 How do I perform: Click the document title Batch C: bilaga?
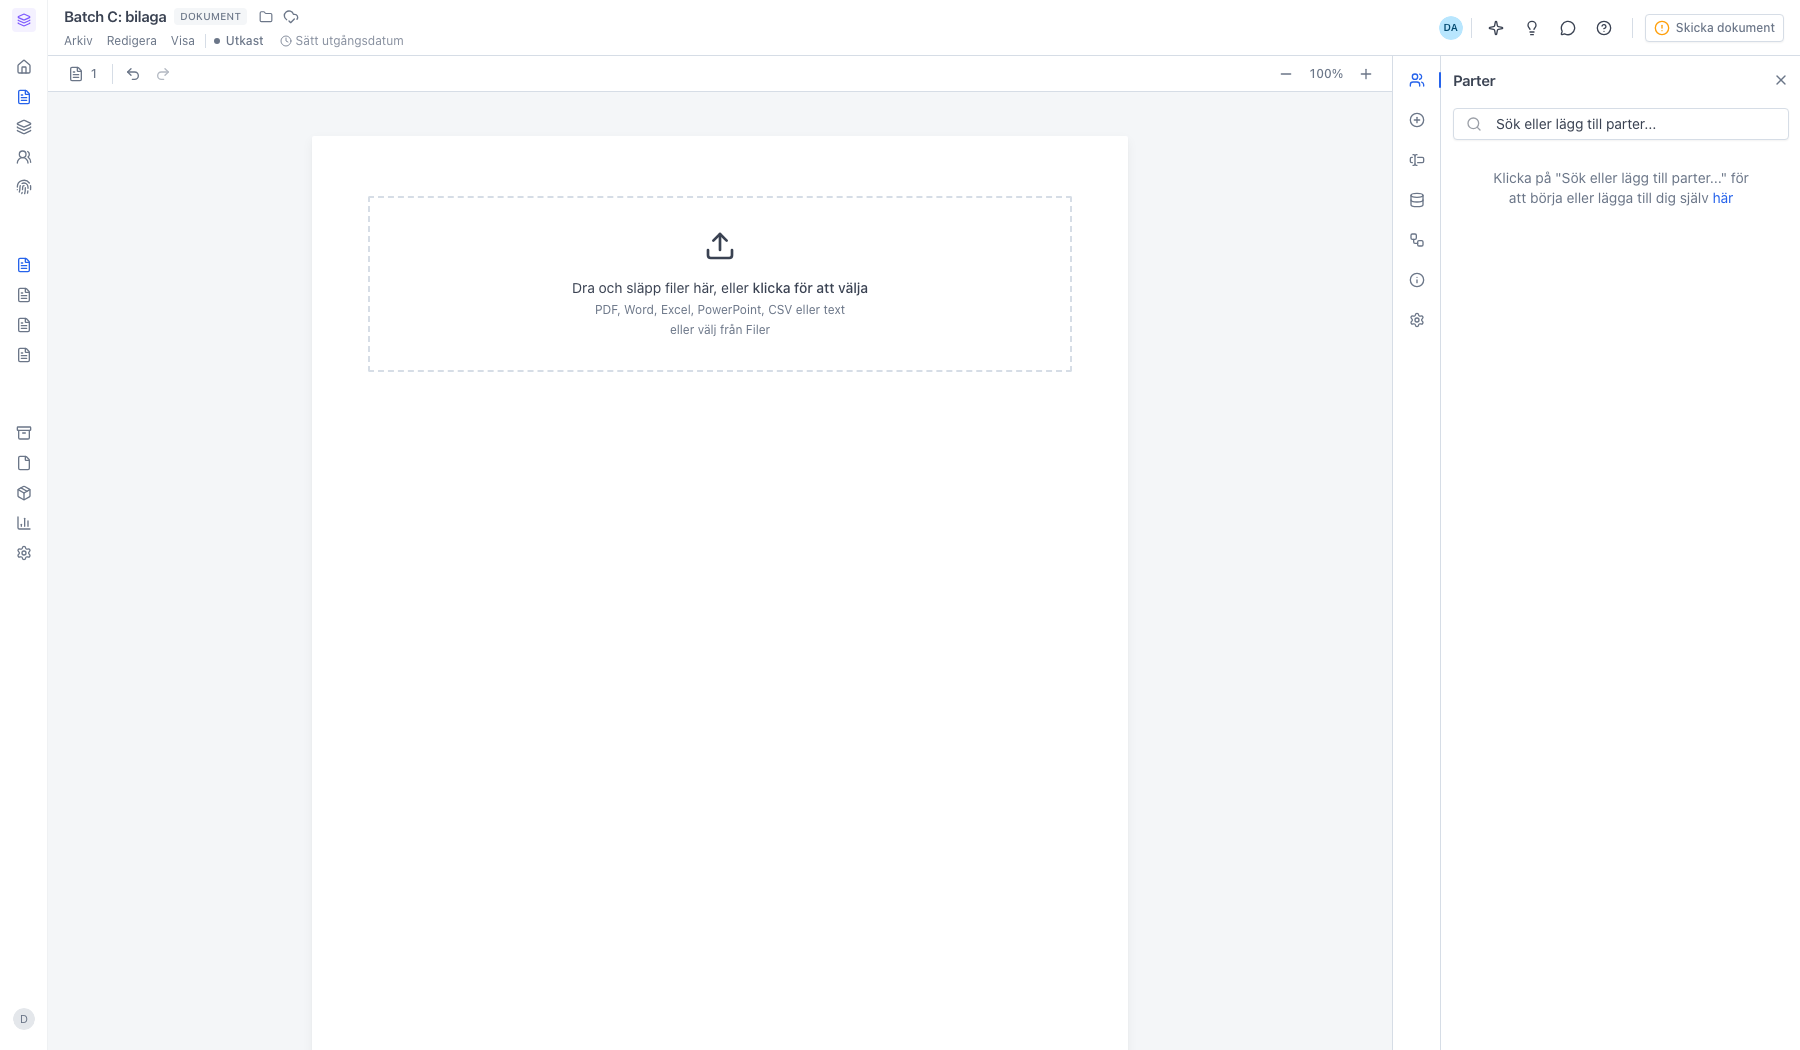tap(115, 17)
